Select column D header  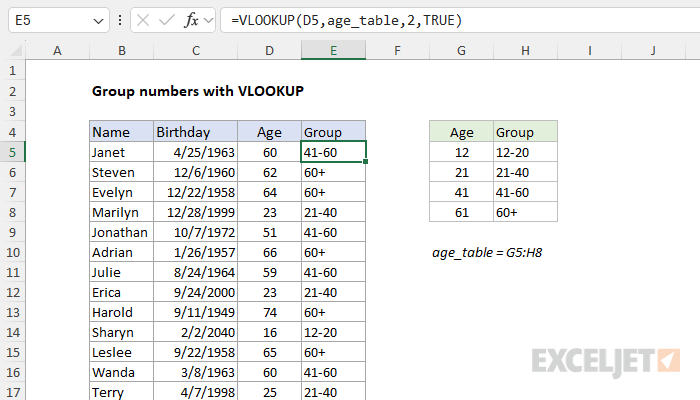click(269, 50)
